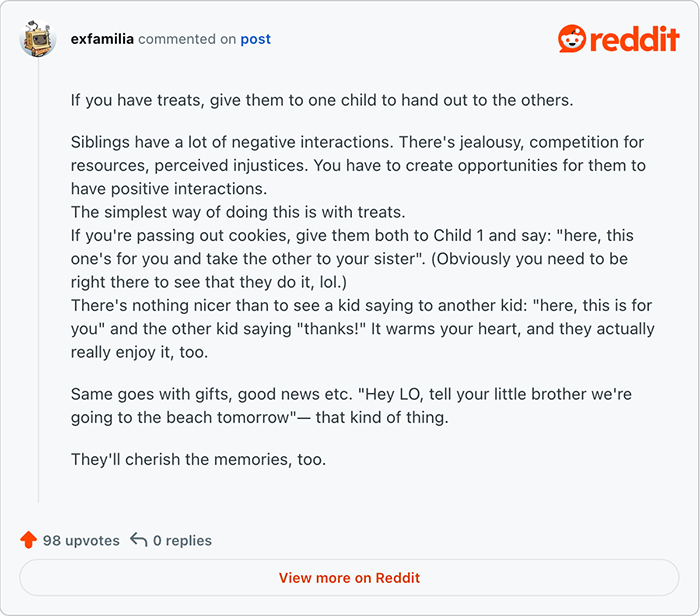Click the opening line "If you have treats"
700x616 pixels.
point(322,100)
